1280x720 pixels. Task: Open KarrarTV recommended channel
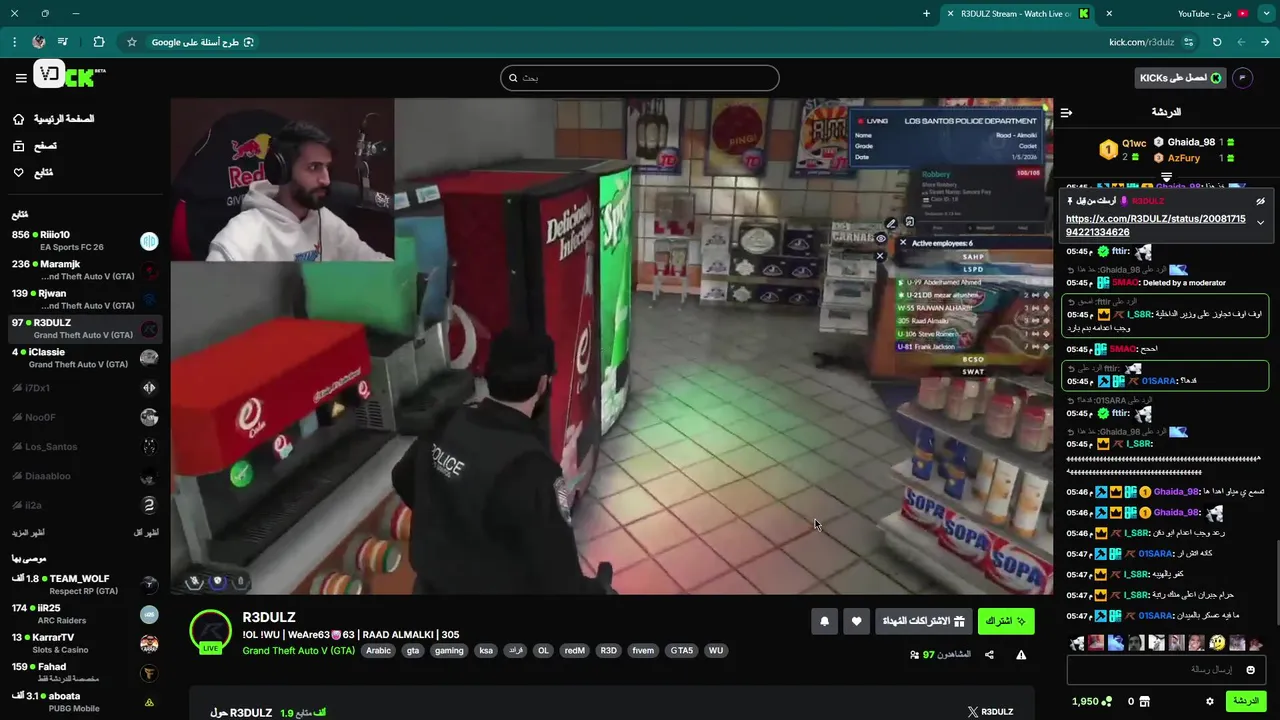[85, 643]
